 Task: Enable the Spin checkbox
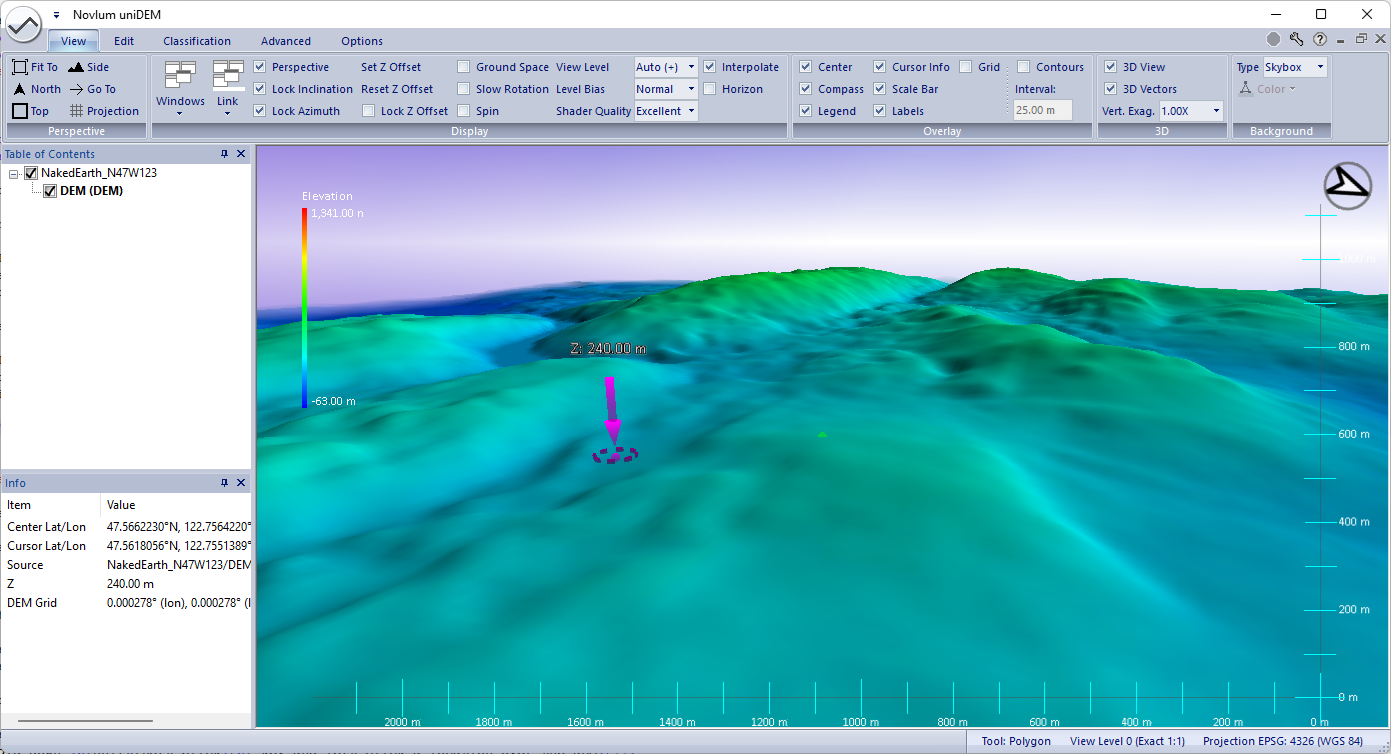pos(464,111)
